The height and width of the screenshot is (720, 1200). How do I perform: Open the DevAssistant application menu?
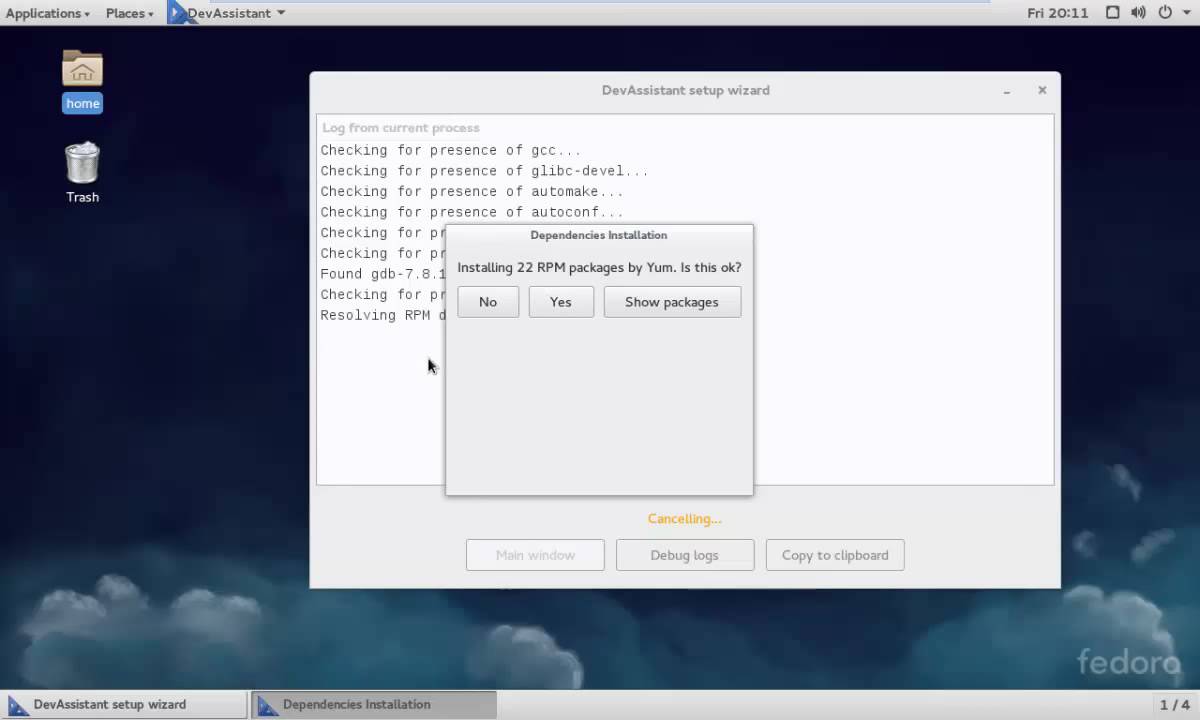coord(236,13)
